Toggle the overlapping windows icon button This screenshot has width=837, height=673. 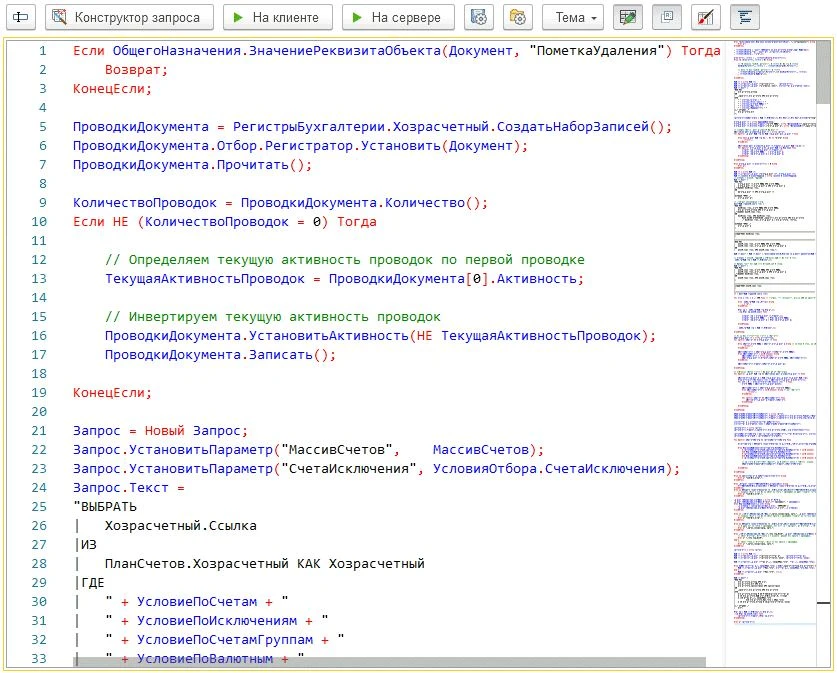(666, 17)
